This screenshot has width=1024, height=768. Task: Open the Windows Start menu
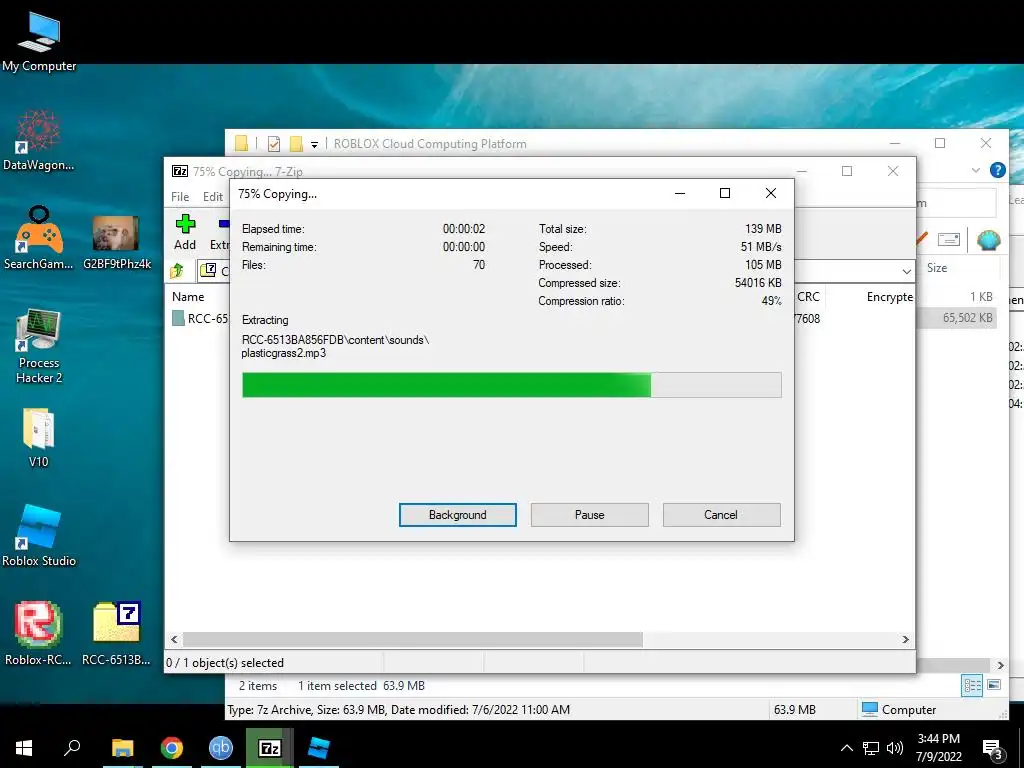tap(24, 748)
